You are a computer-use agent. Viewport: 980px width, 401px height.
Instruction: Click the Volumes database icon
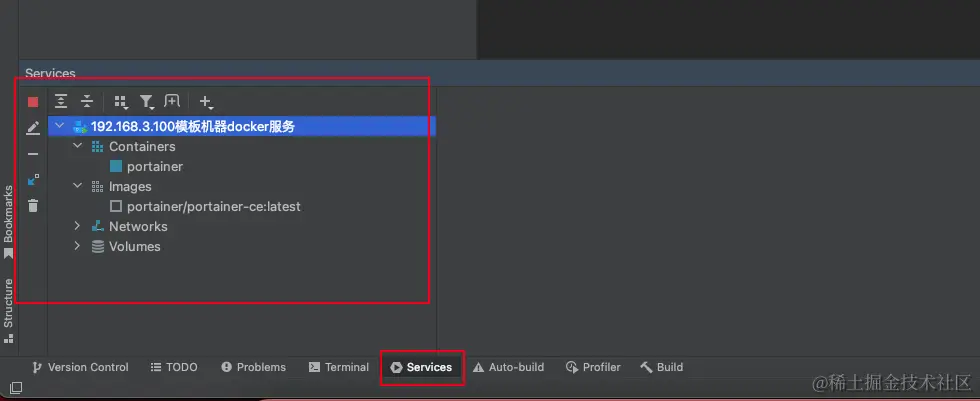tap(98, 247)
